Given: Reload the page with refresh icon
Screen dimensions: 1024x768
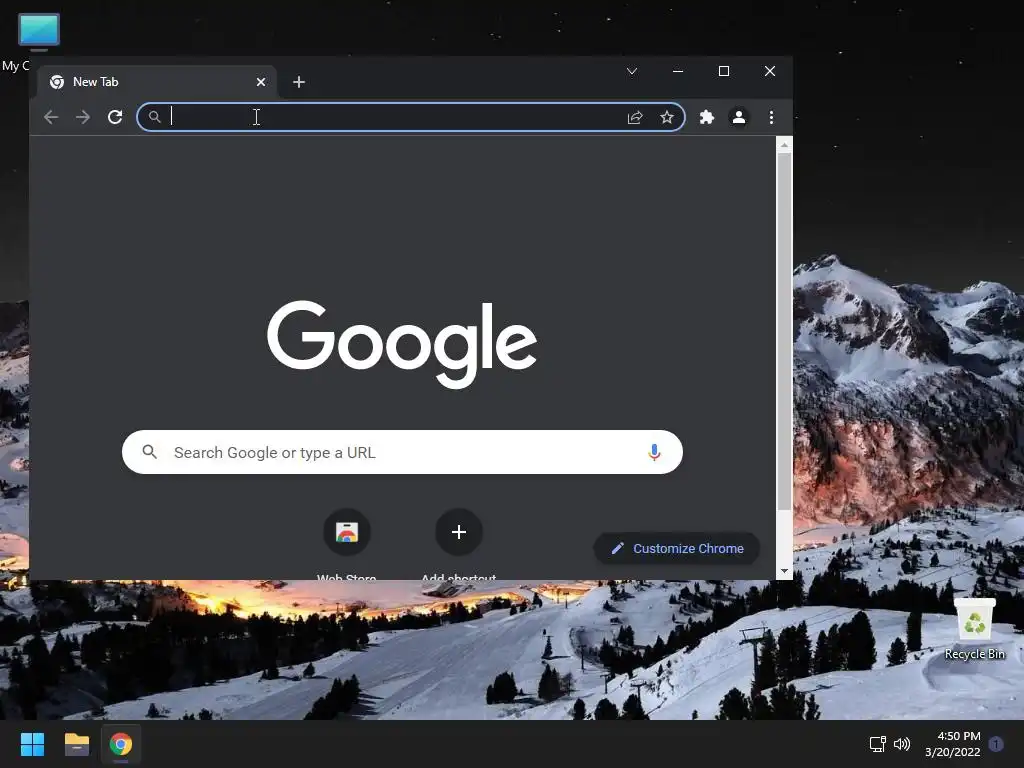Looking at the screenshot, I should 115,117.
